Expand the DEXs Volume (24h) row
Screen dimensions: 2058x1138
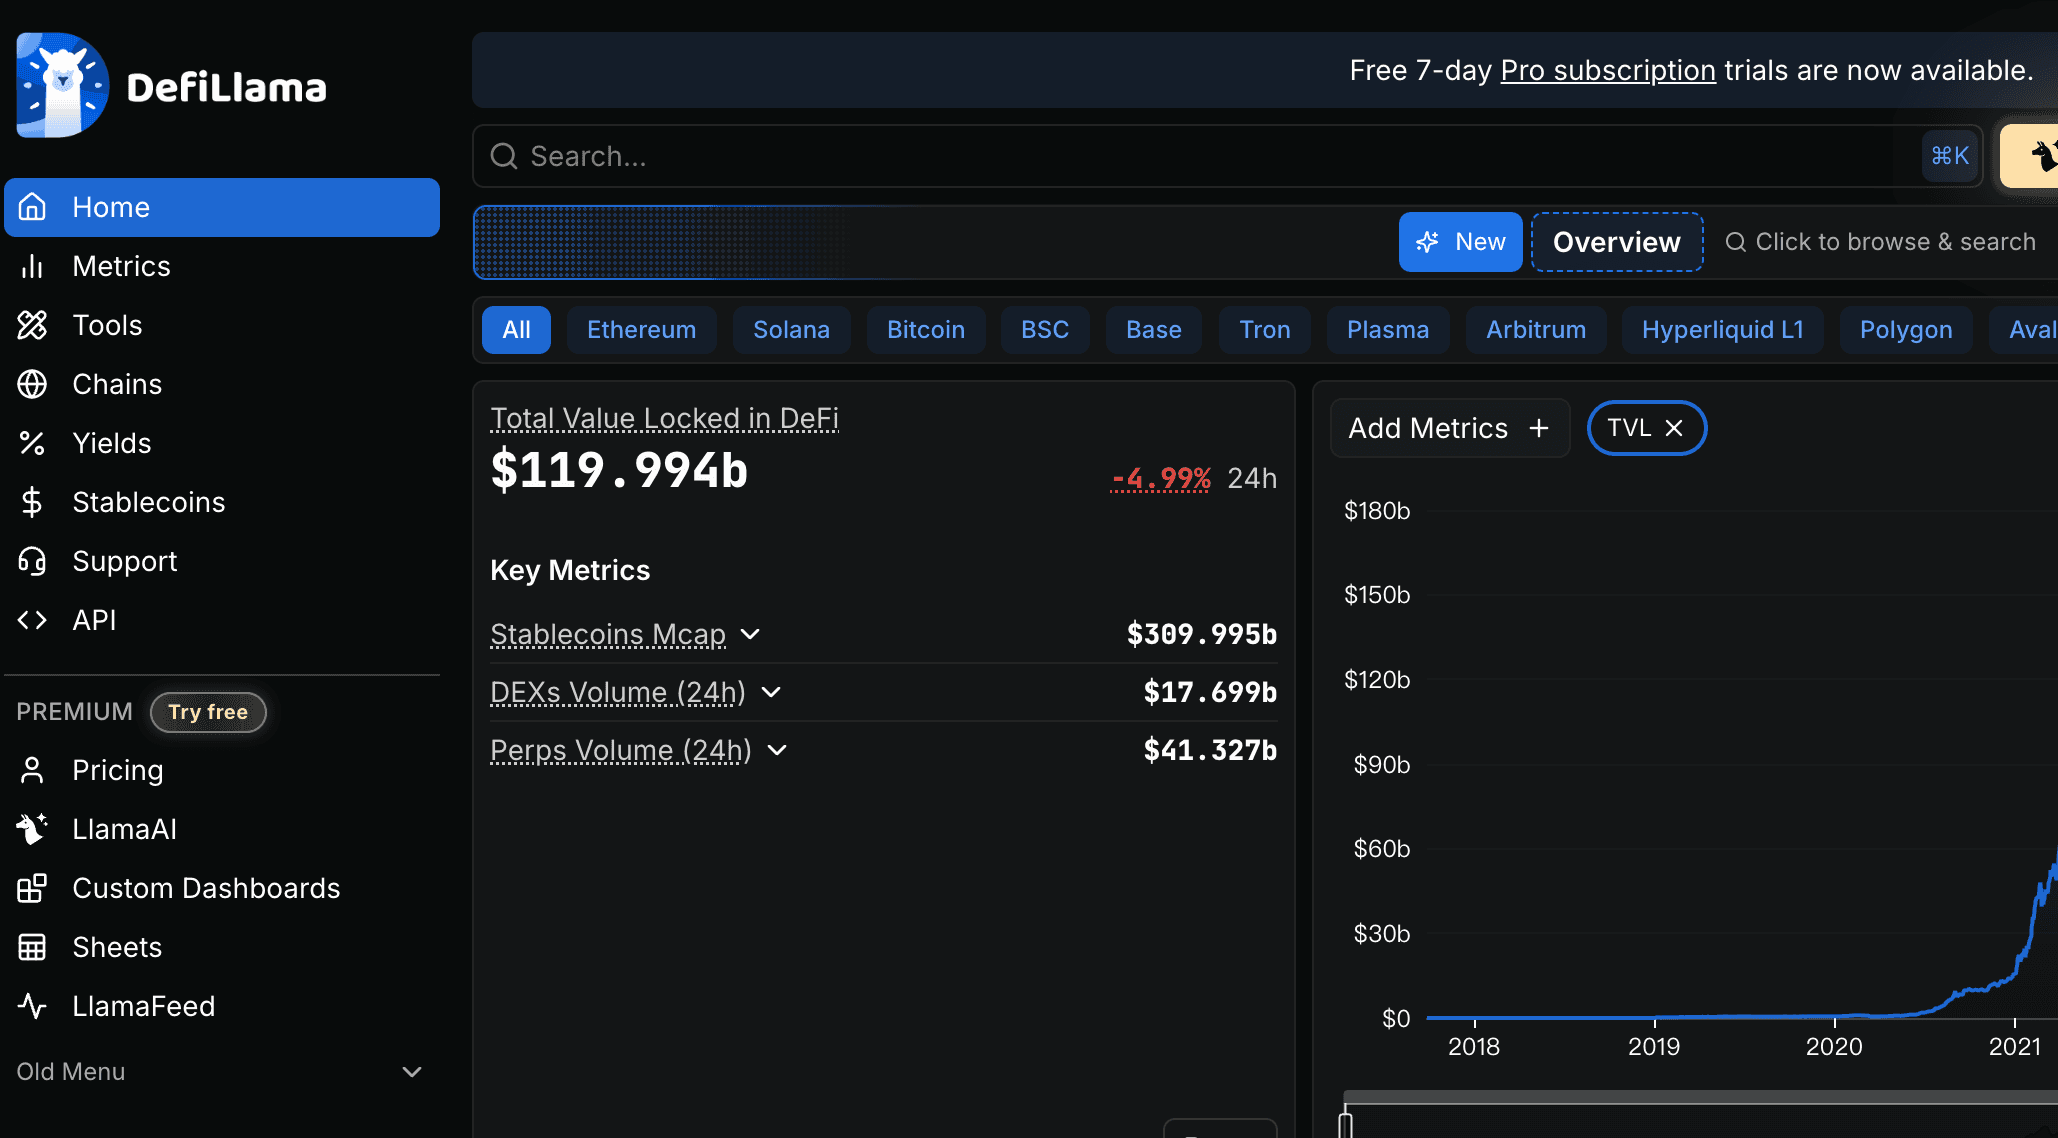click(771, 692)
